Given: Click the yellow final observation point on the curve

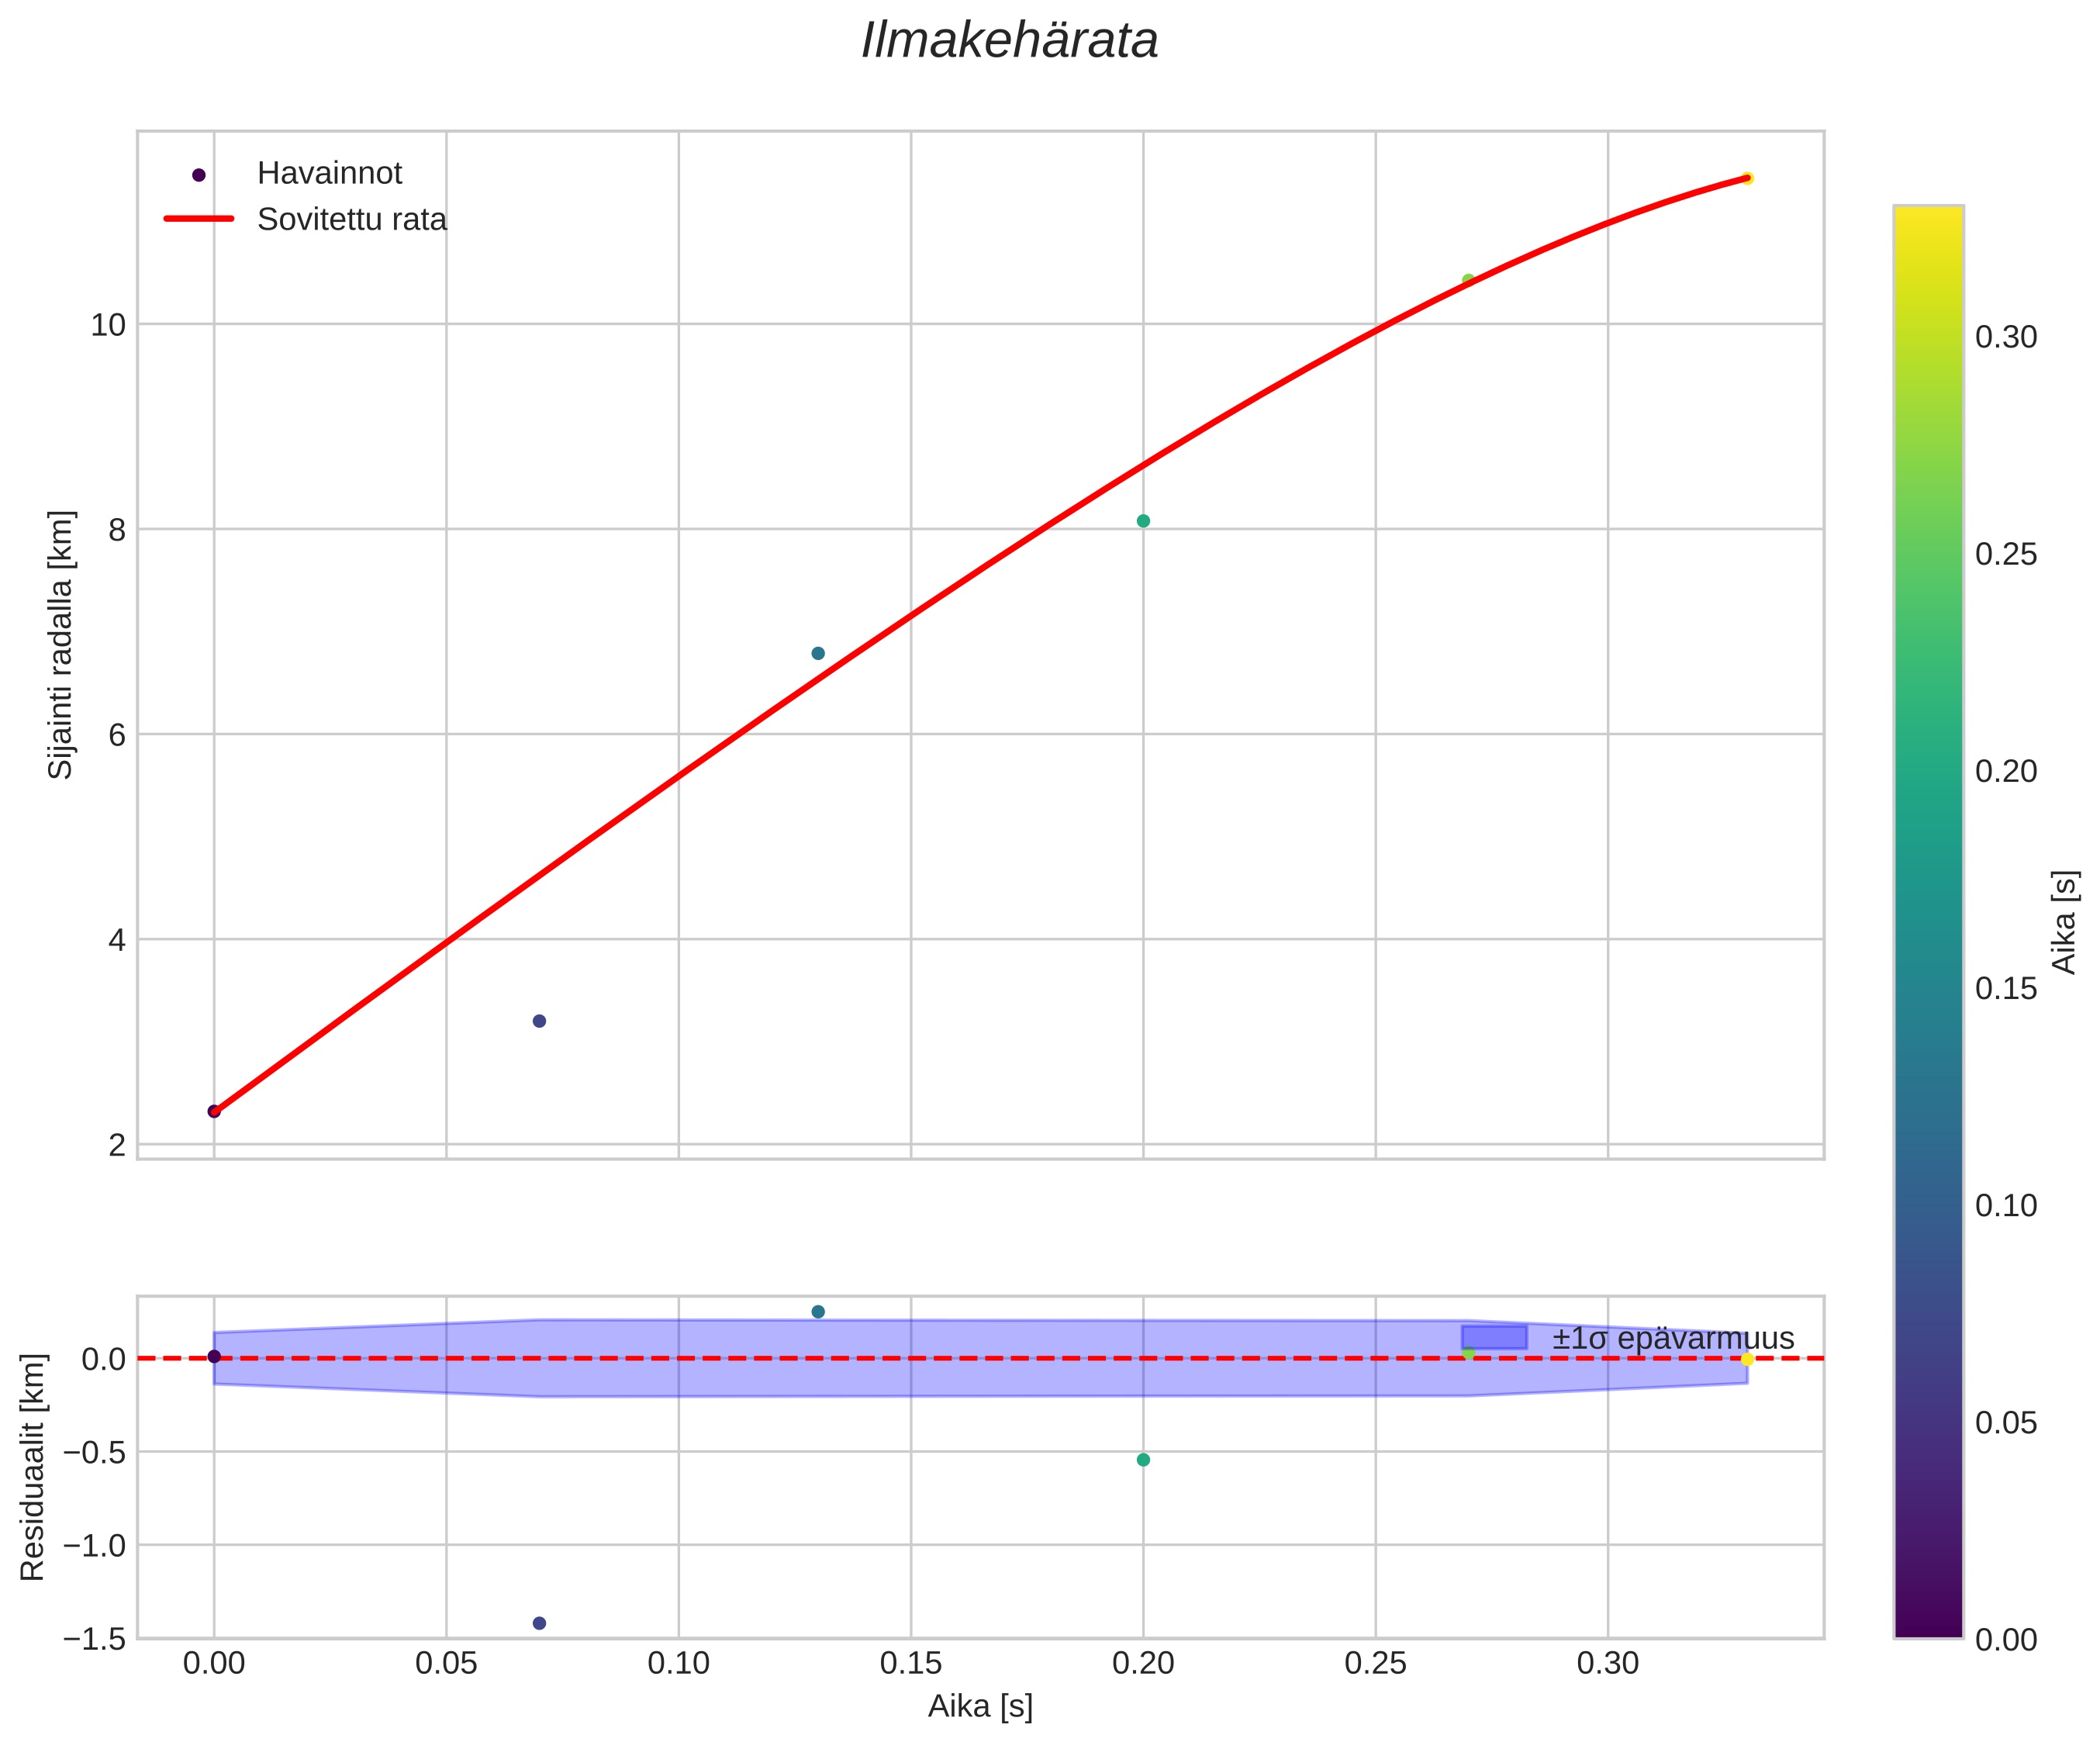Looking at the screenshot, I should click(1747, 178).
